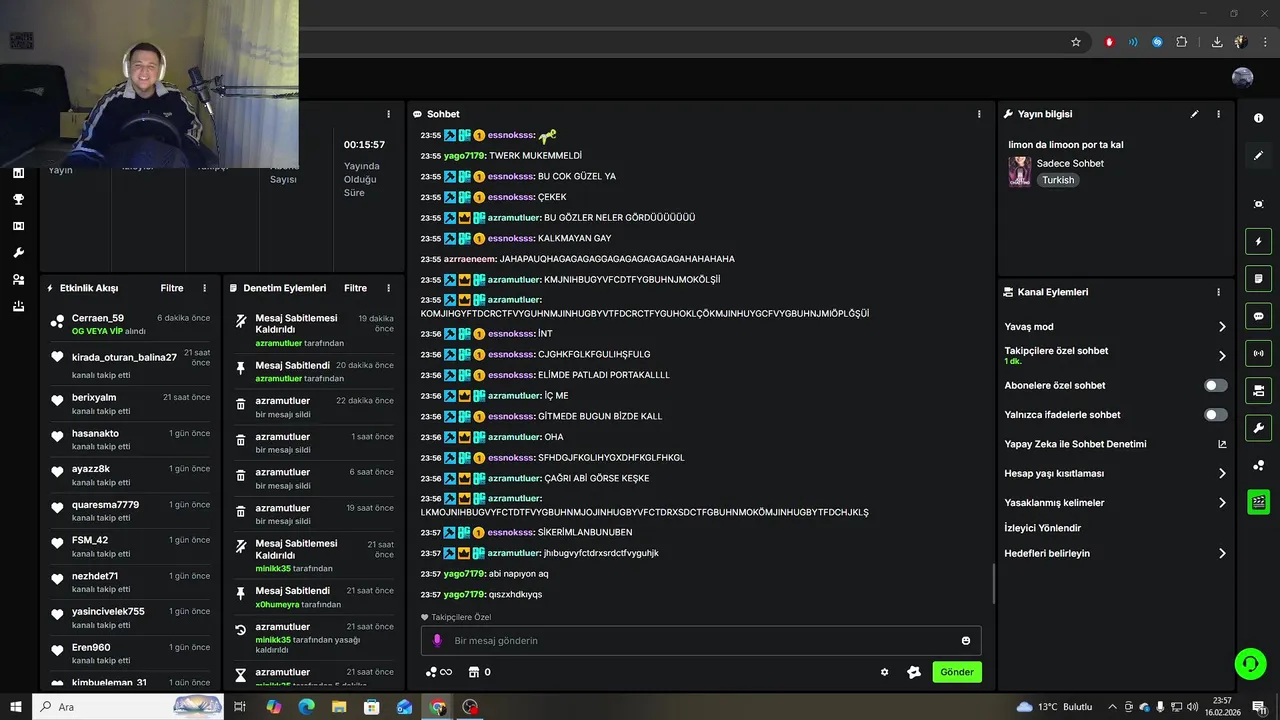Click x0humeyra moderator name
Viewport: 1280px width, 720px height.
278,604
